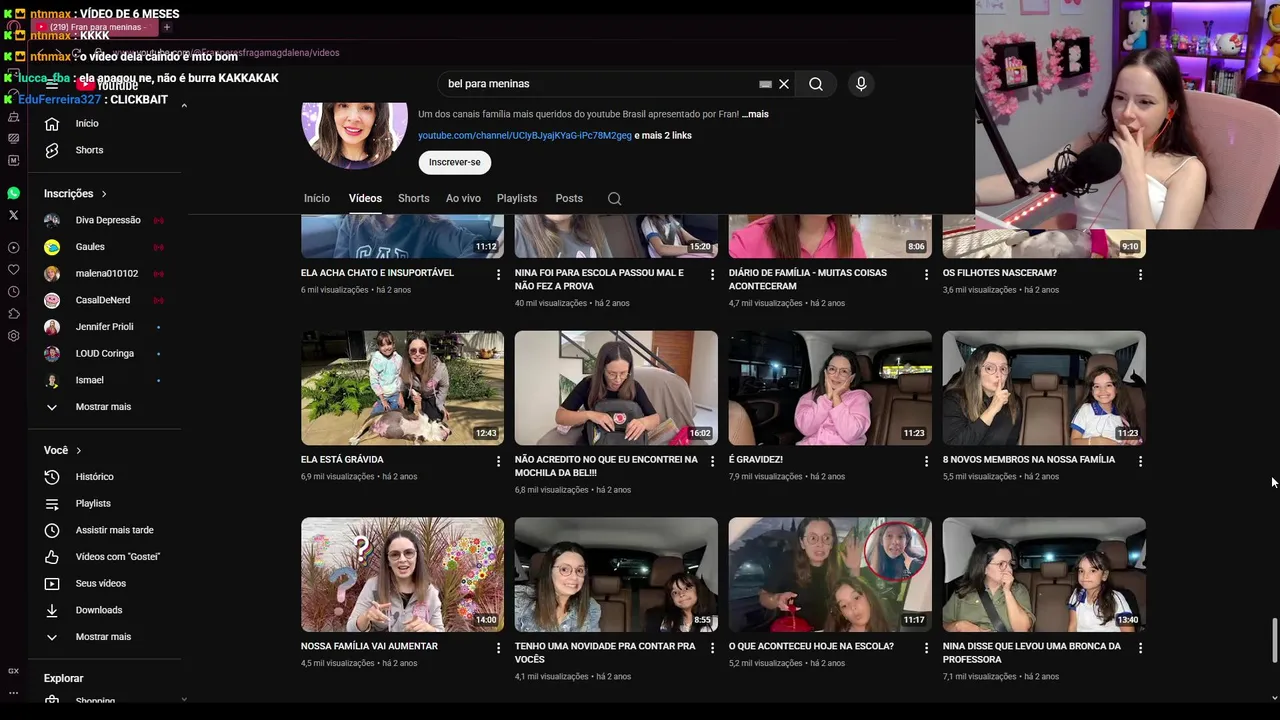Screen dimensions: 1280x720
Task: Open options menu for 'O QUE ACONTECEU HOJE NA ESCOLA?'
Action: point(926,648)
